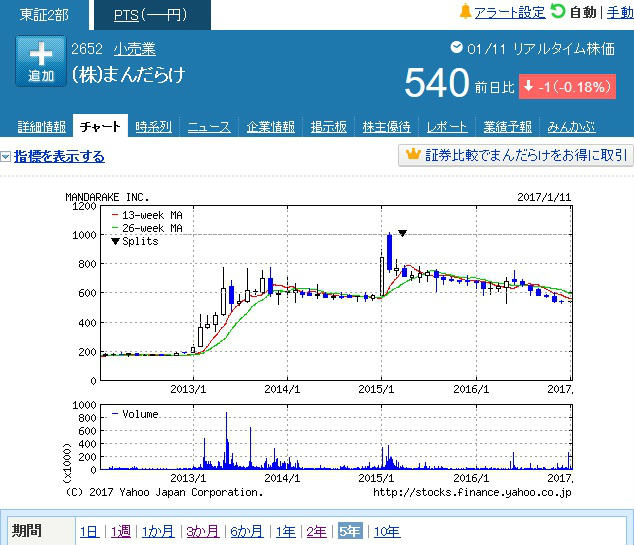The width and height of the screenshot is (634, 545).
Task: Set chart period to 1か月
Action: [x=158, y=531]
